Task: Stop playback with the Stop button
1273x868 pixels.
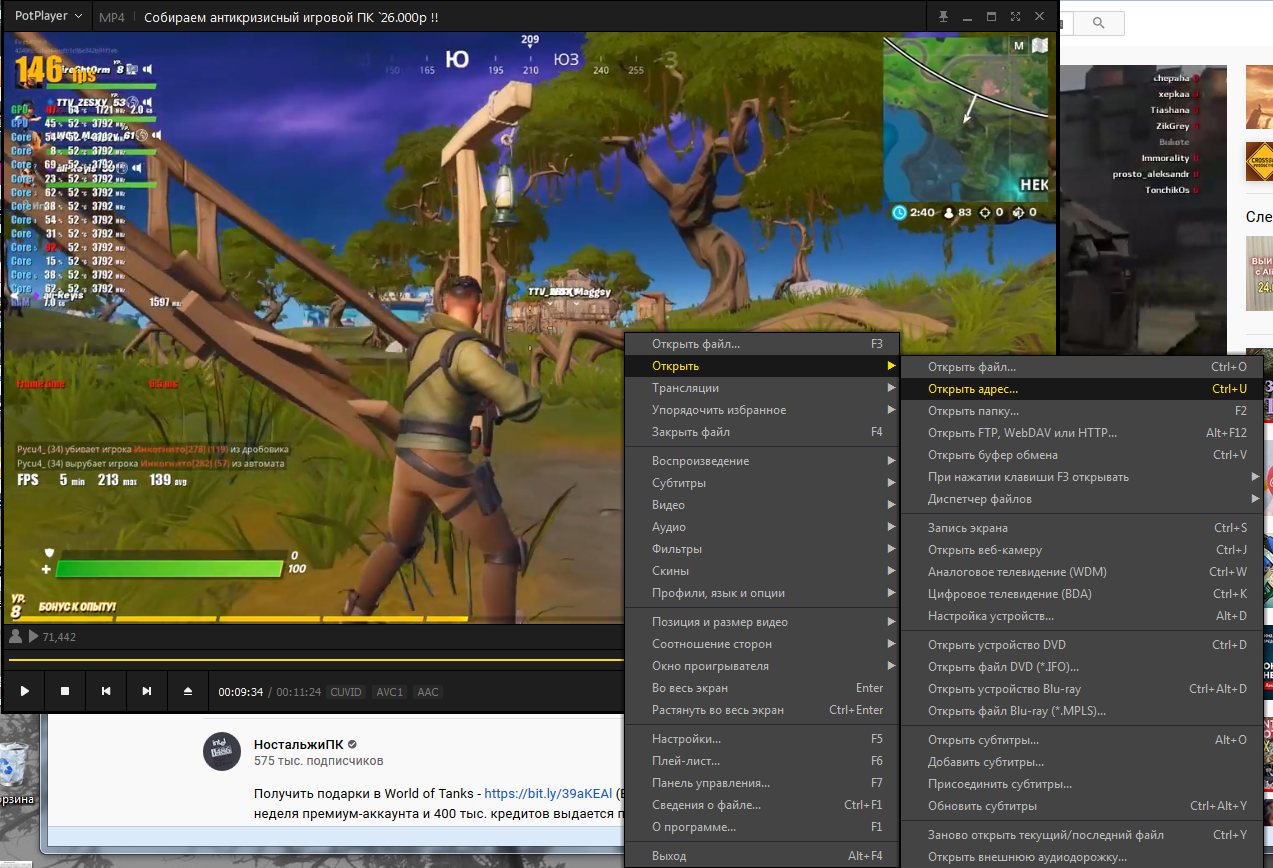Action: point(65,691)
